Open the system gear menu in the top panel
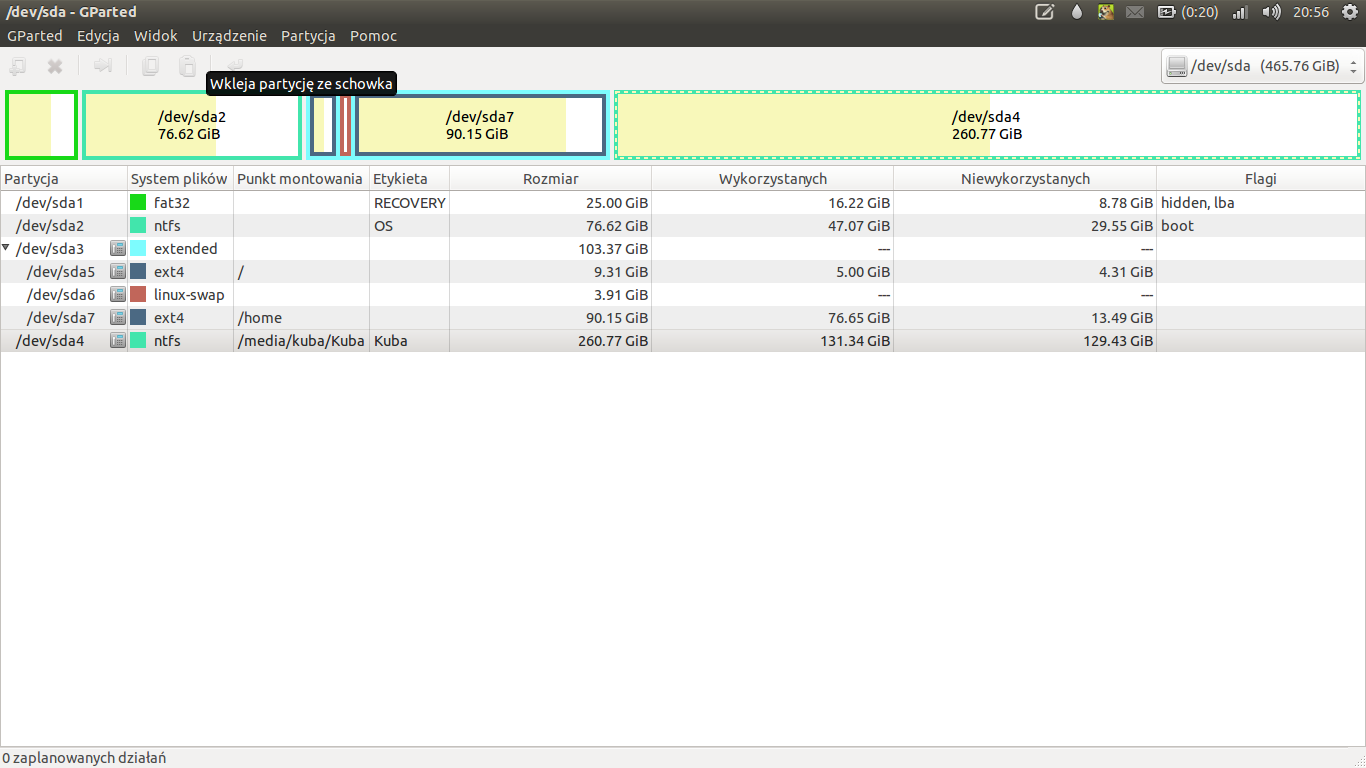The width and height of the screenshot is (1366, 768). (1349, 12)
